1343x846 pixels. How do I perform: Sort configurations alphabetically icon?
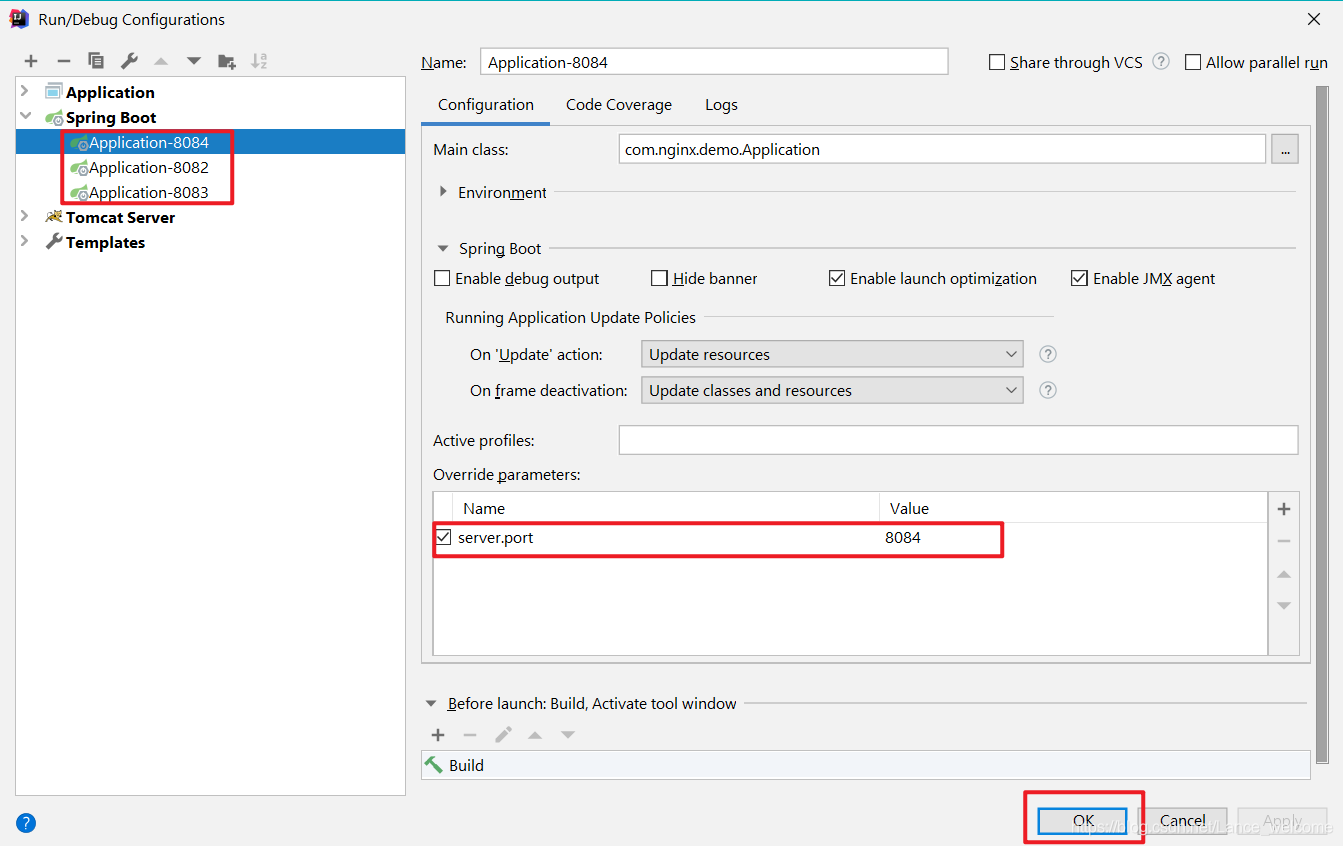point(259,61)
